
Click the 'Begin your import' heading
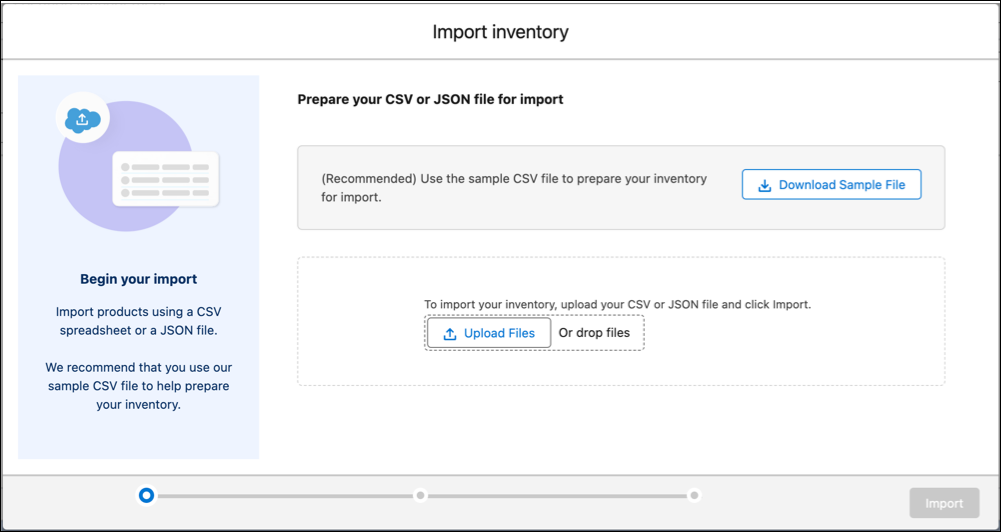(x=139, y=279)
